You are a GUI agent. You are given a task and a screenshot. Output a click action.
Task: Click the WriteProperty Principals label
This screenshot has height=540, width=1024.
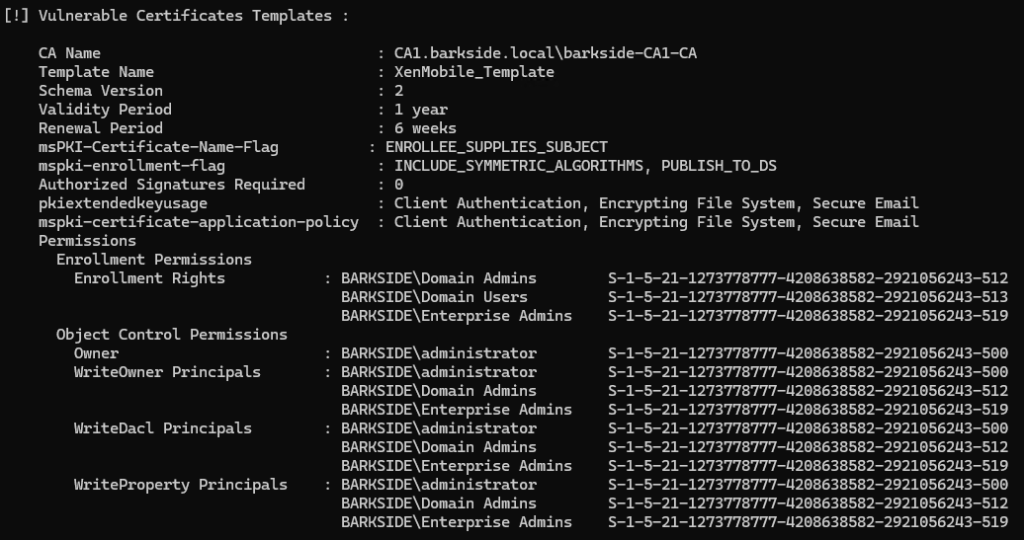tap(180, 484)
